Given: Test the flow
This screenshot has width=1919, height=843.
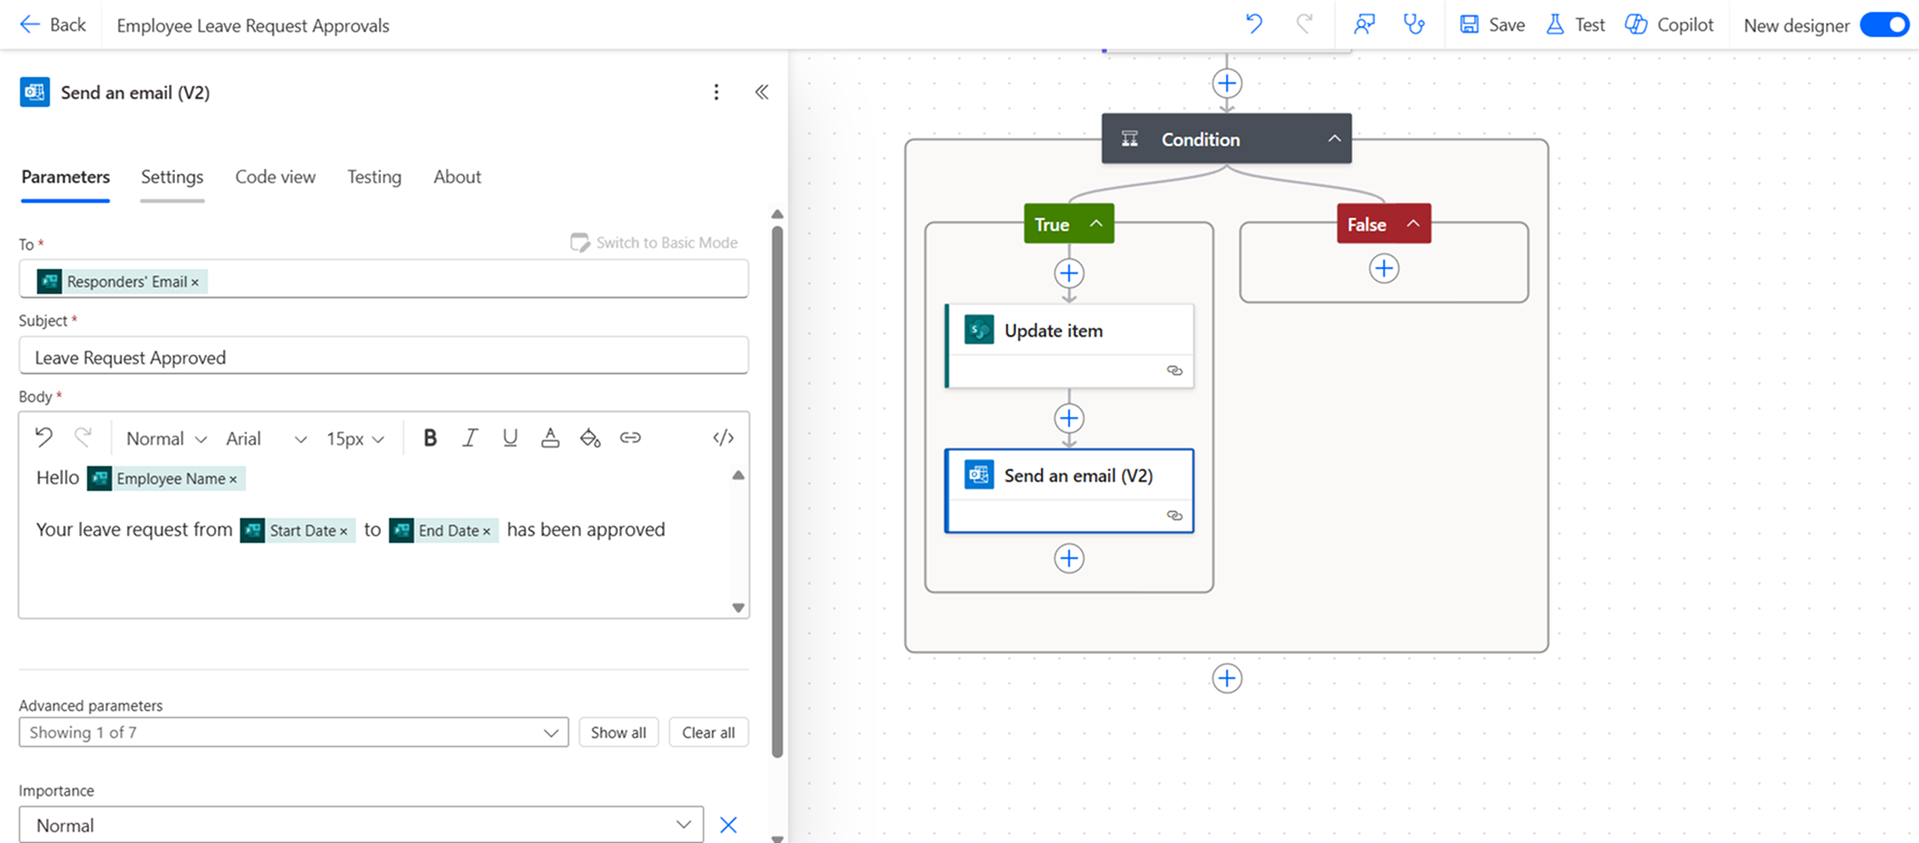Looking at the screenshot, I should [x=1575, y=25].
